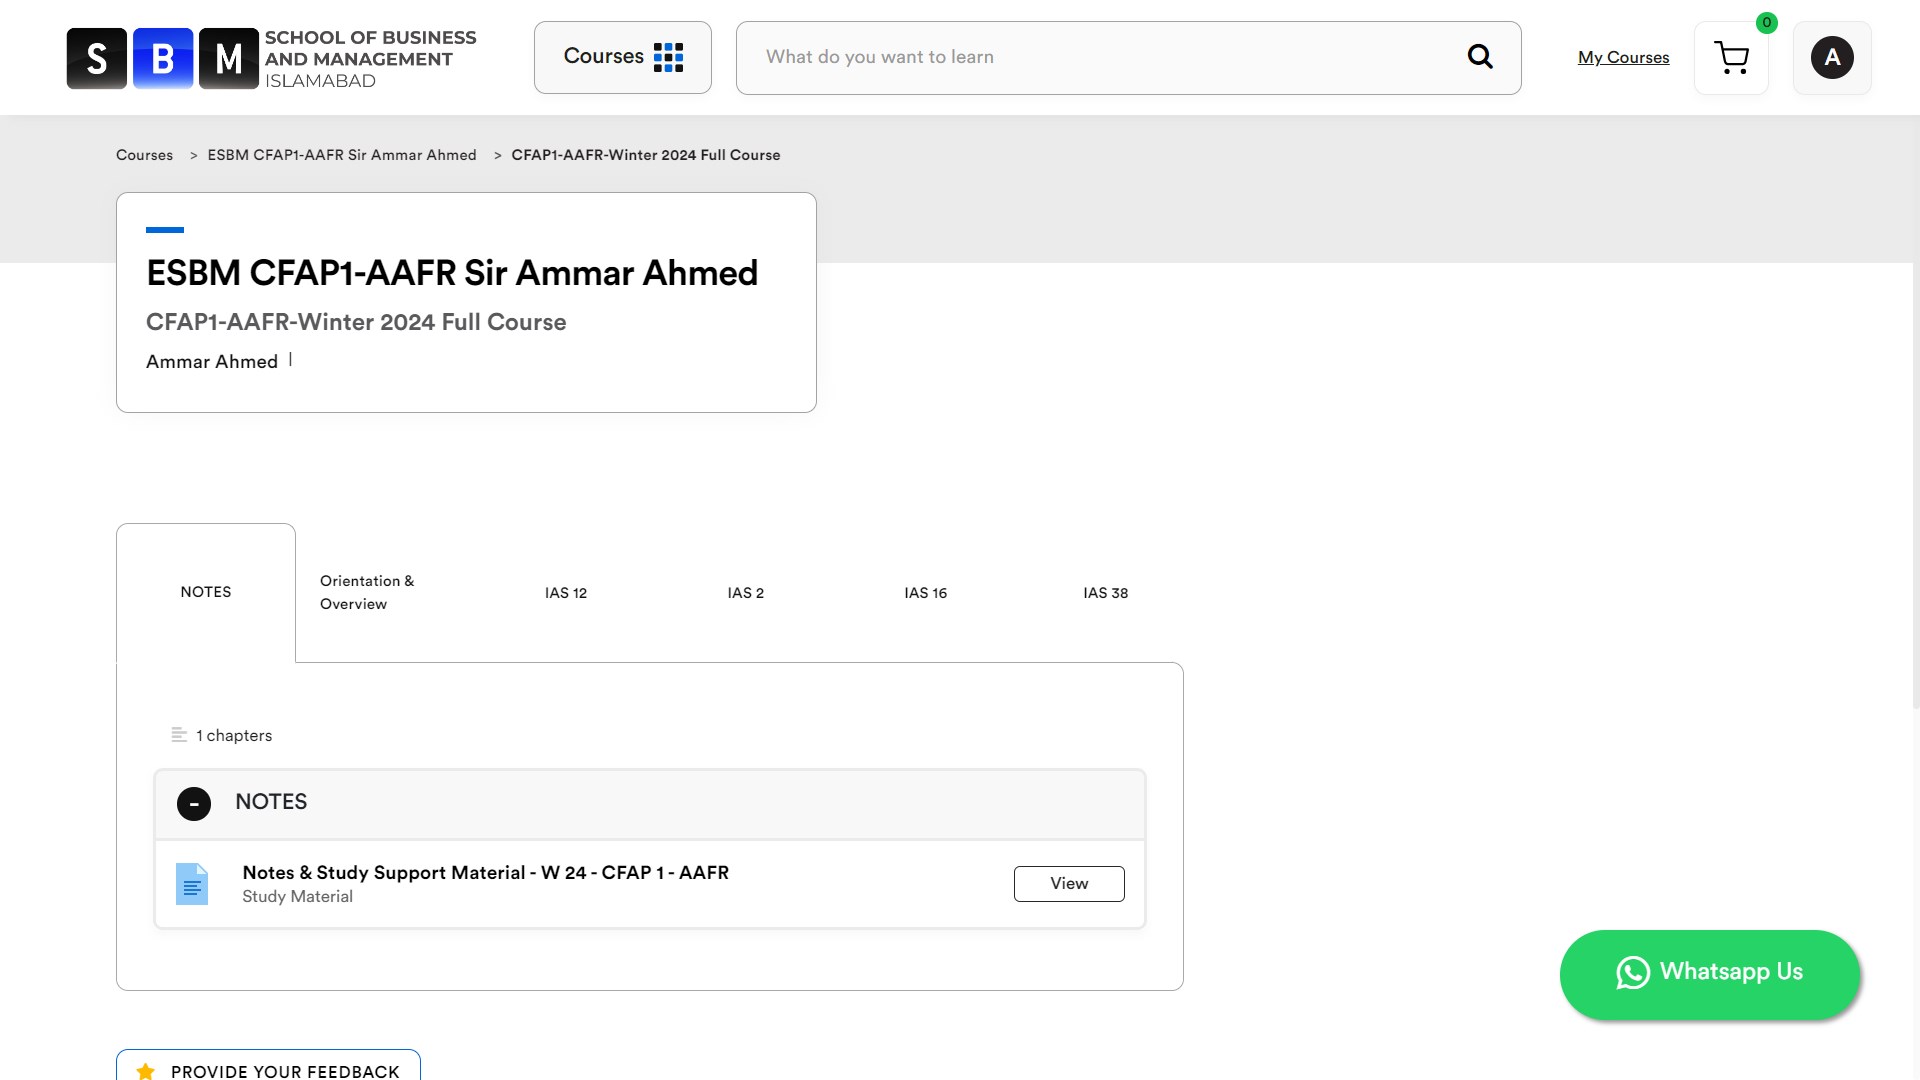Screen dimensions: 1920x1080
Task: Focus the course search field
Action: [1100, 58]
